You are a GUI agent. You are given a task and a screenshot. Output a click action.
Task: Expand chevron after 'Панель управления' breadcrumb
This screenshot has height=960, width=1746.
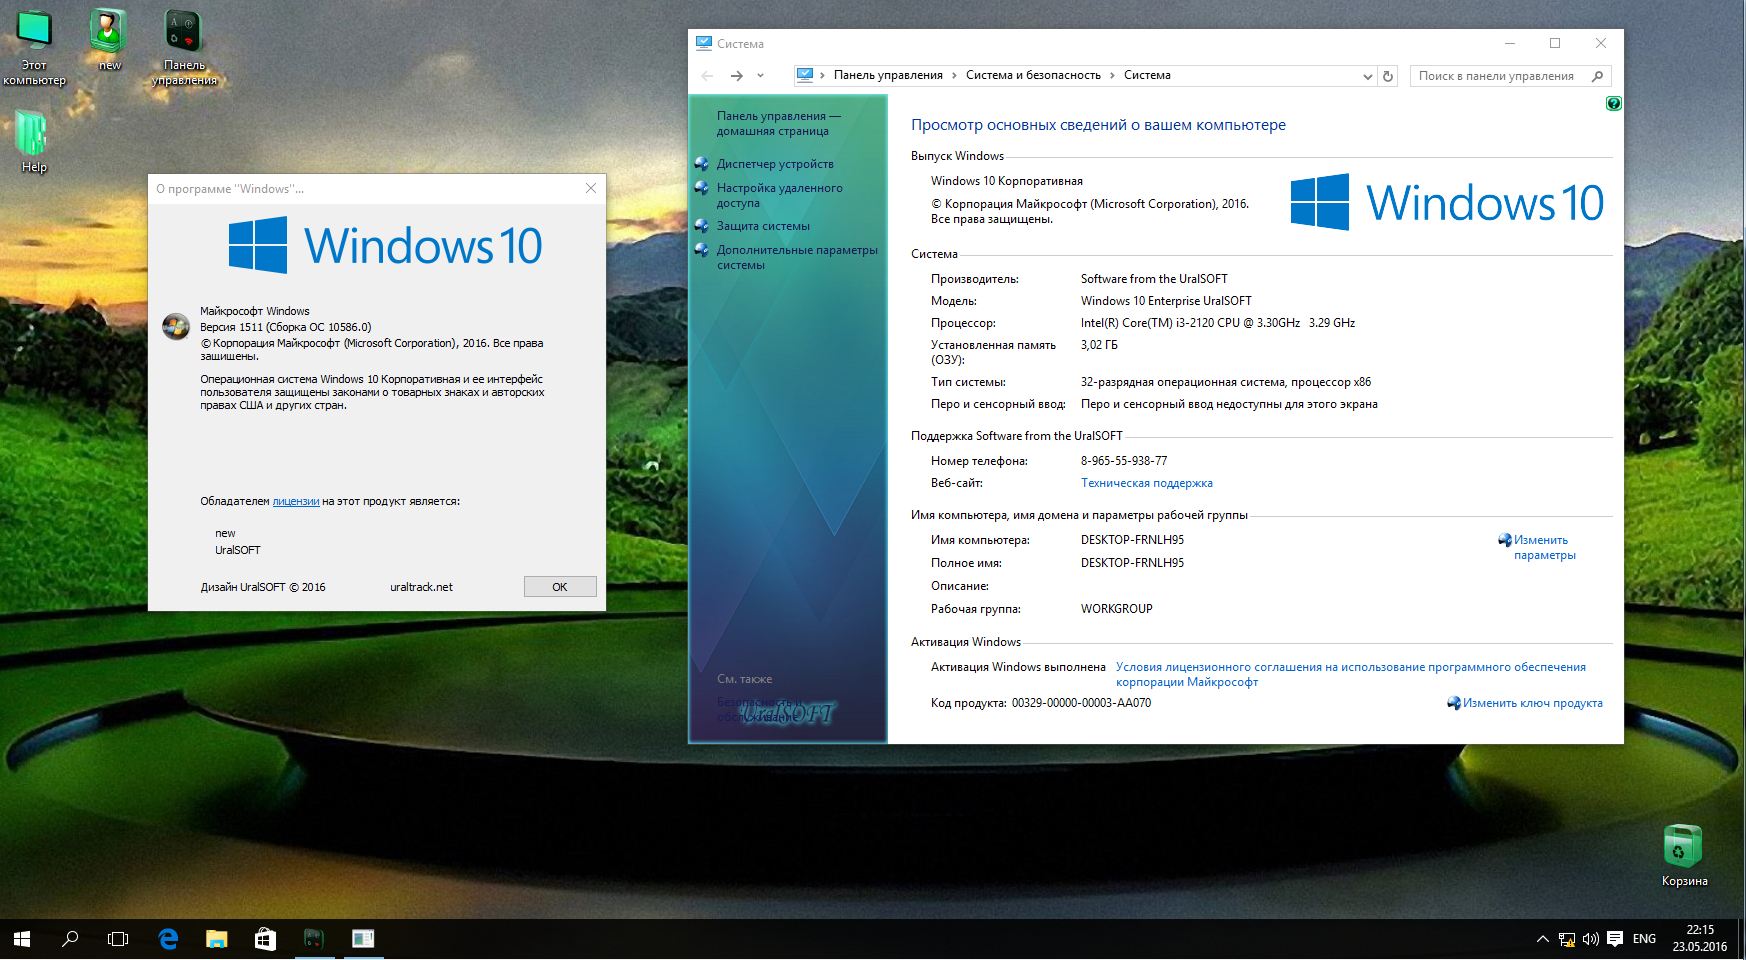coord(955,75)
